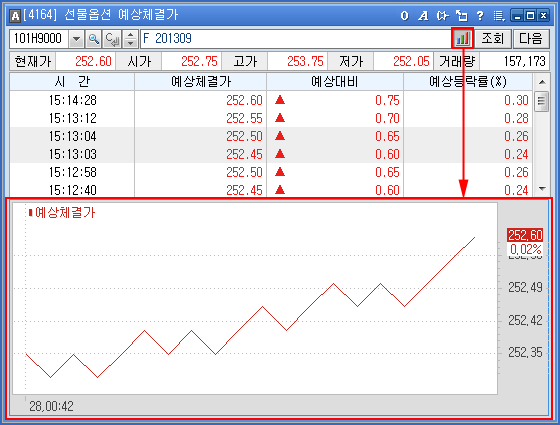560x425 pixels.
Task: Click the table scrollbar down arrow
Action: pos(542,189)
